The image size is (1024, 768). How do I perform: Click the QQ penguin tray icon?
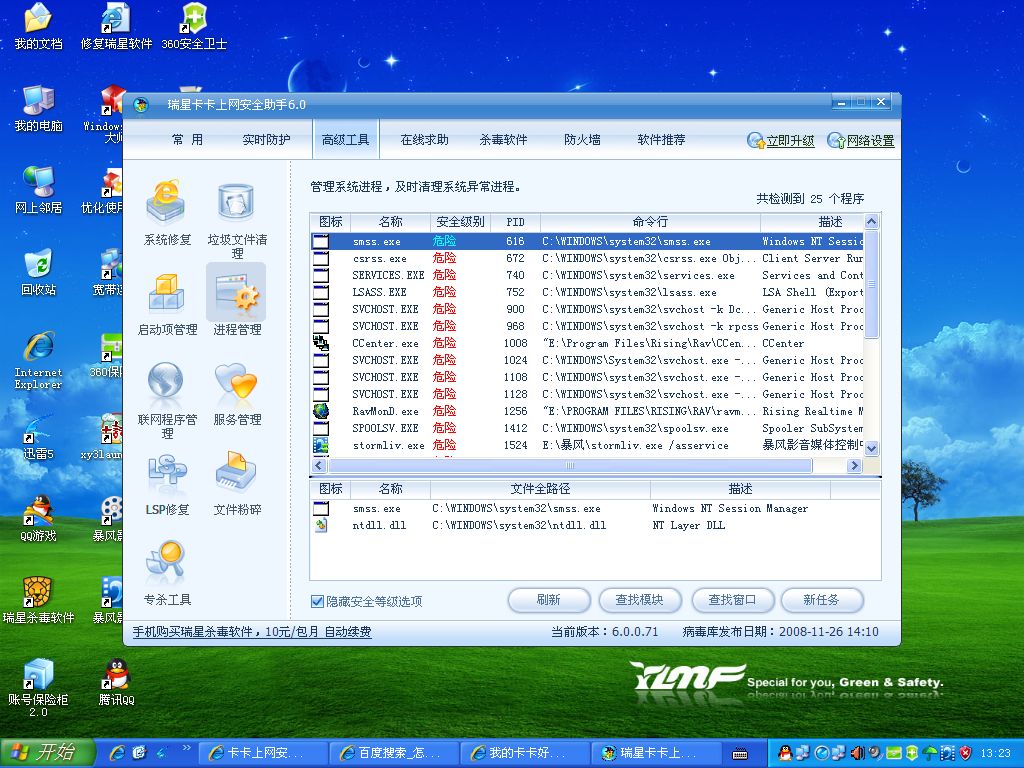786,753
